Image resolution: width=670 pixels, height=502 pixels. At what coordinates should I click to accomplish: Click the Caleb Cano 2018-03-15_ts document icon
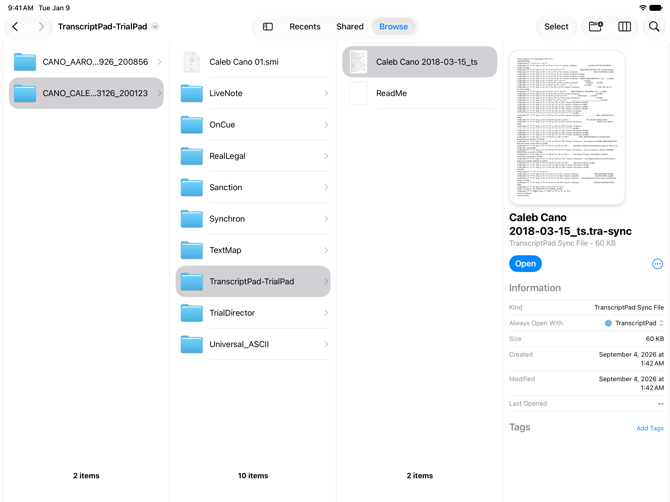pyautogui.click(x=358, y=62)
